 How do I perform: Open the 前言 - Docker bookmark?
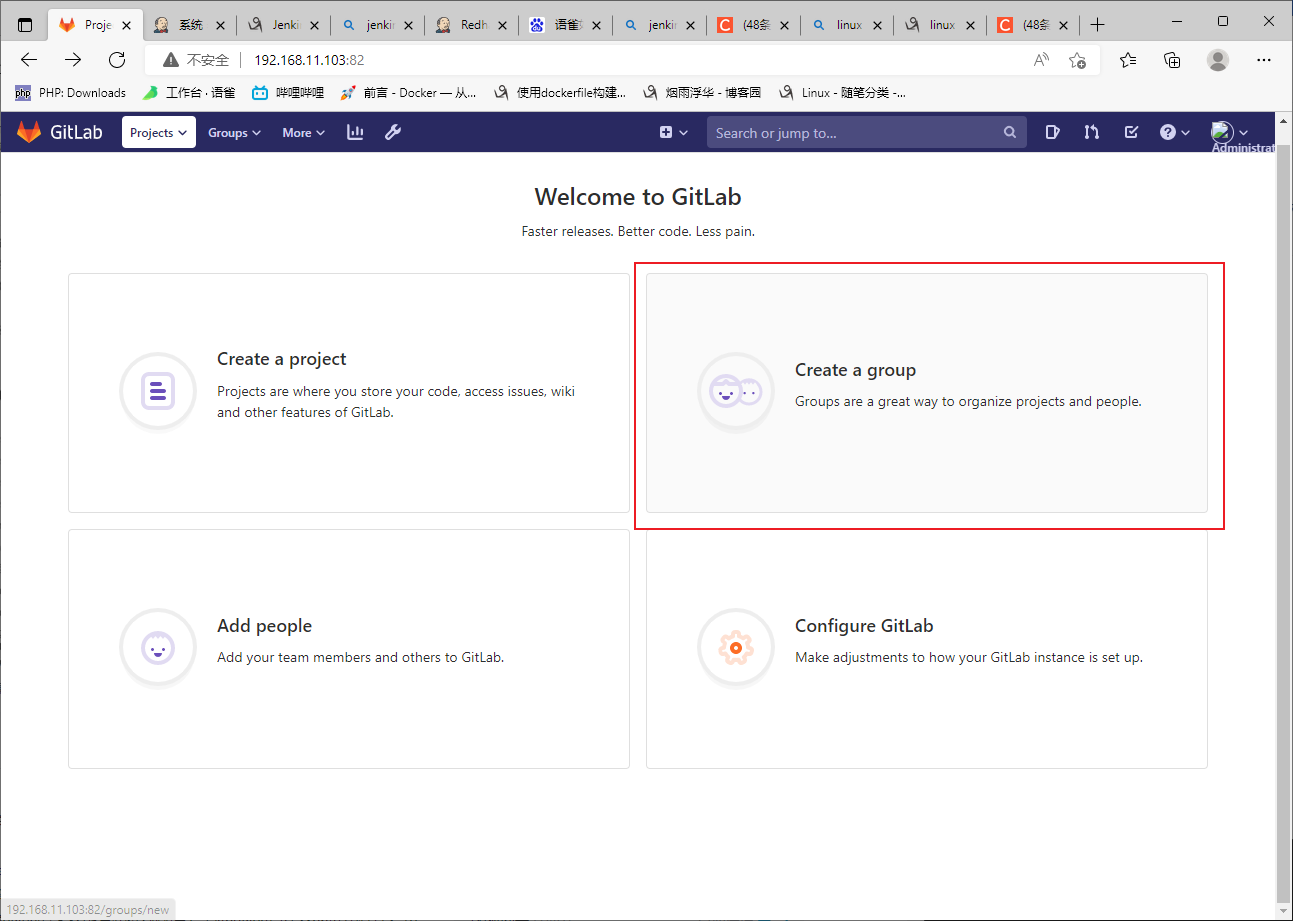coord(408,93)
